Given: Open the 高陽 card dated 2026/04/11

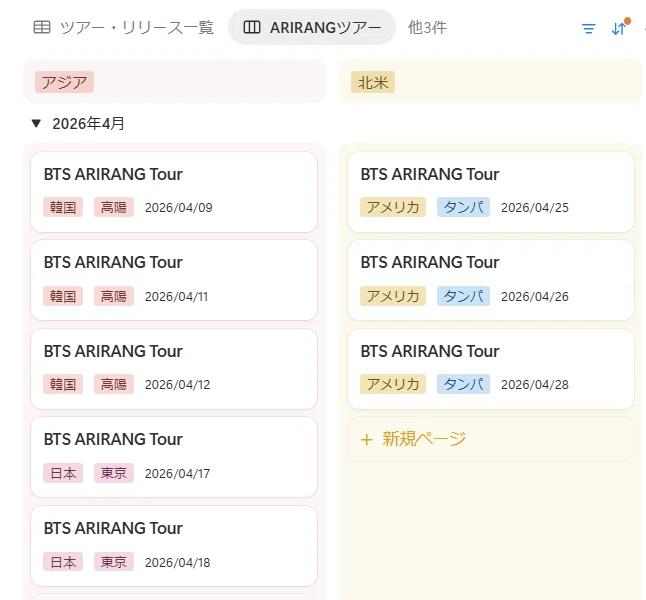Looking at the screenshot, I should (174, 280).
